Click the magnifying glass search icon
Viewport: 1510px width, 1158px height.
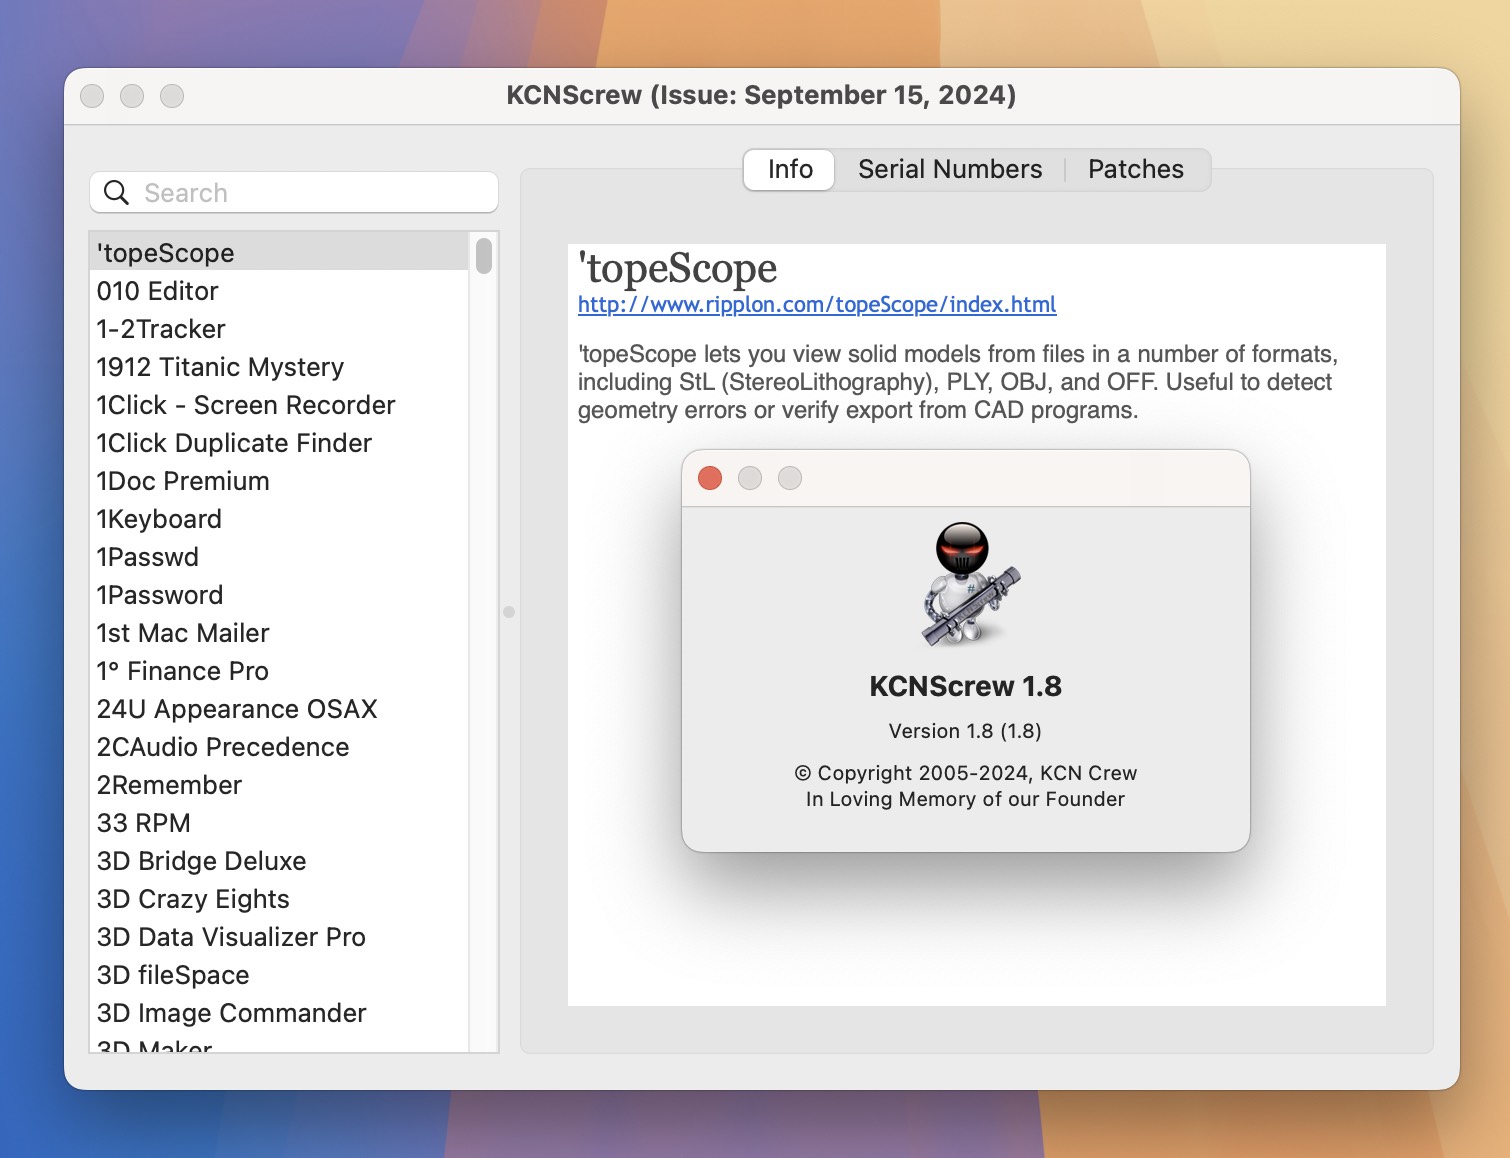117,192
